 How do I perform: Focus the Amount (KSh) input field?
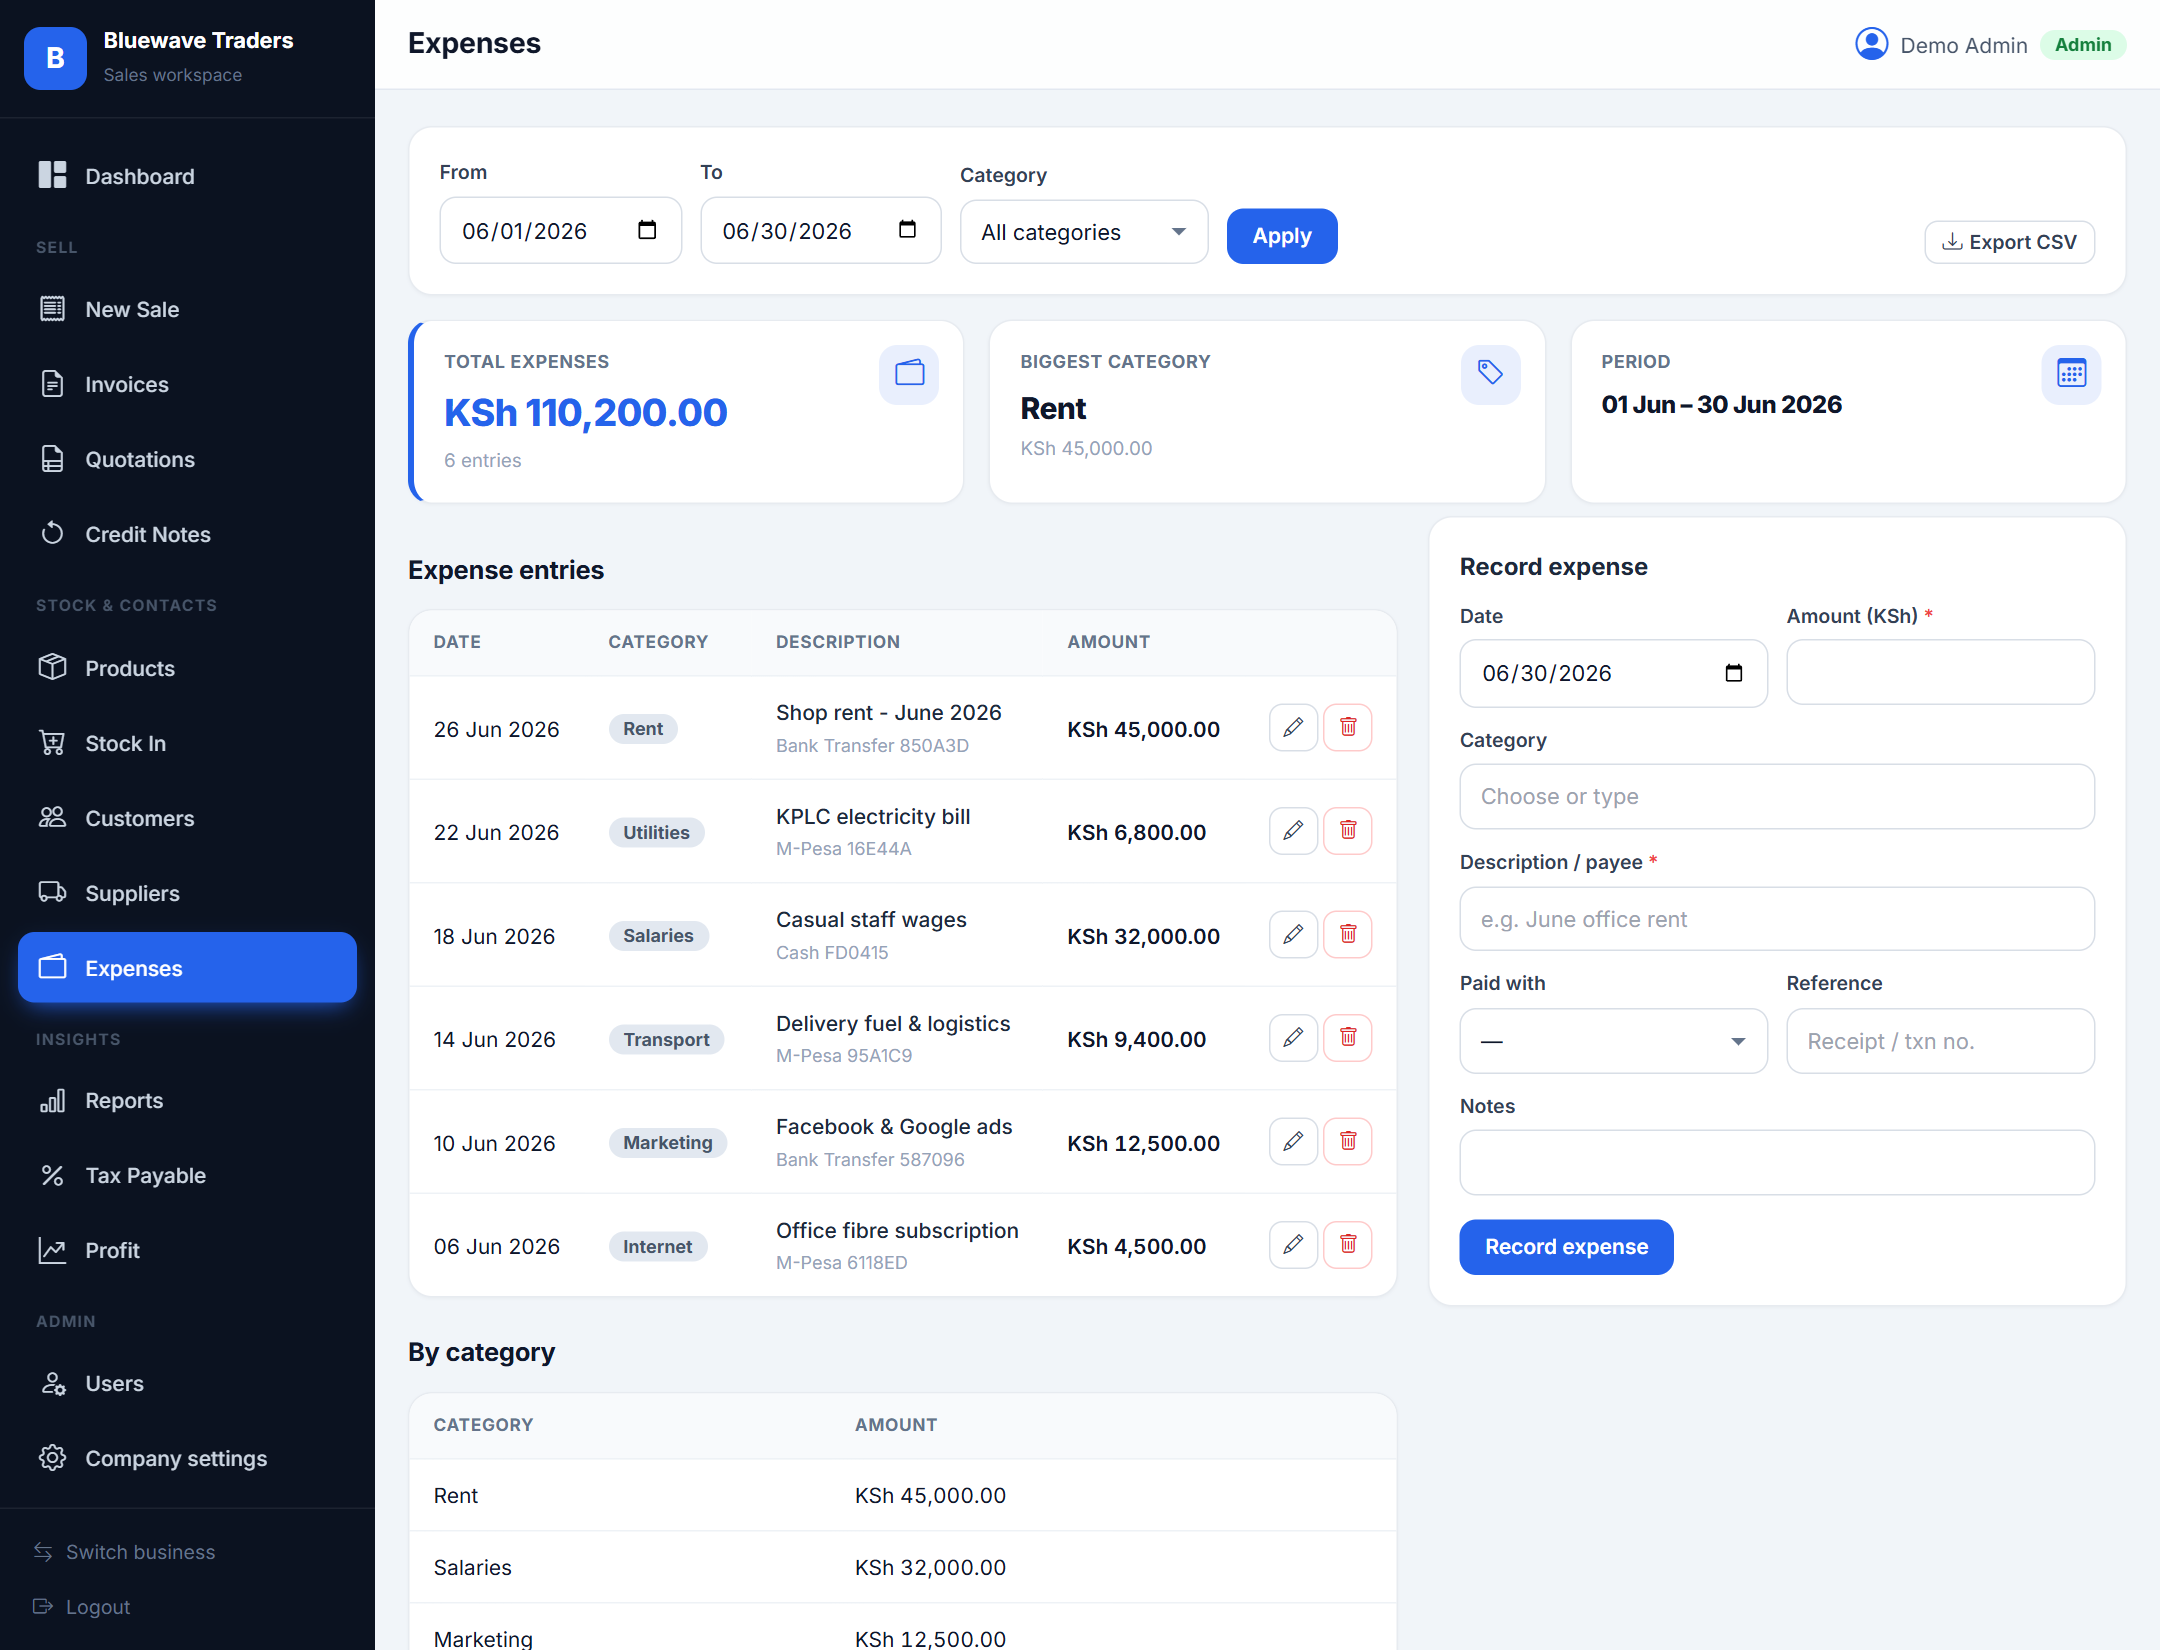point(1940,672)
